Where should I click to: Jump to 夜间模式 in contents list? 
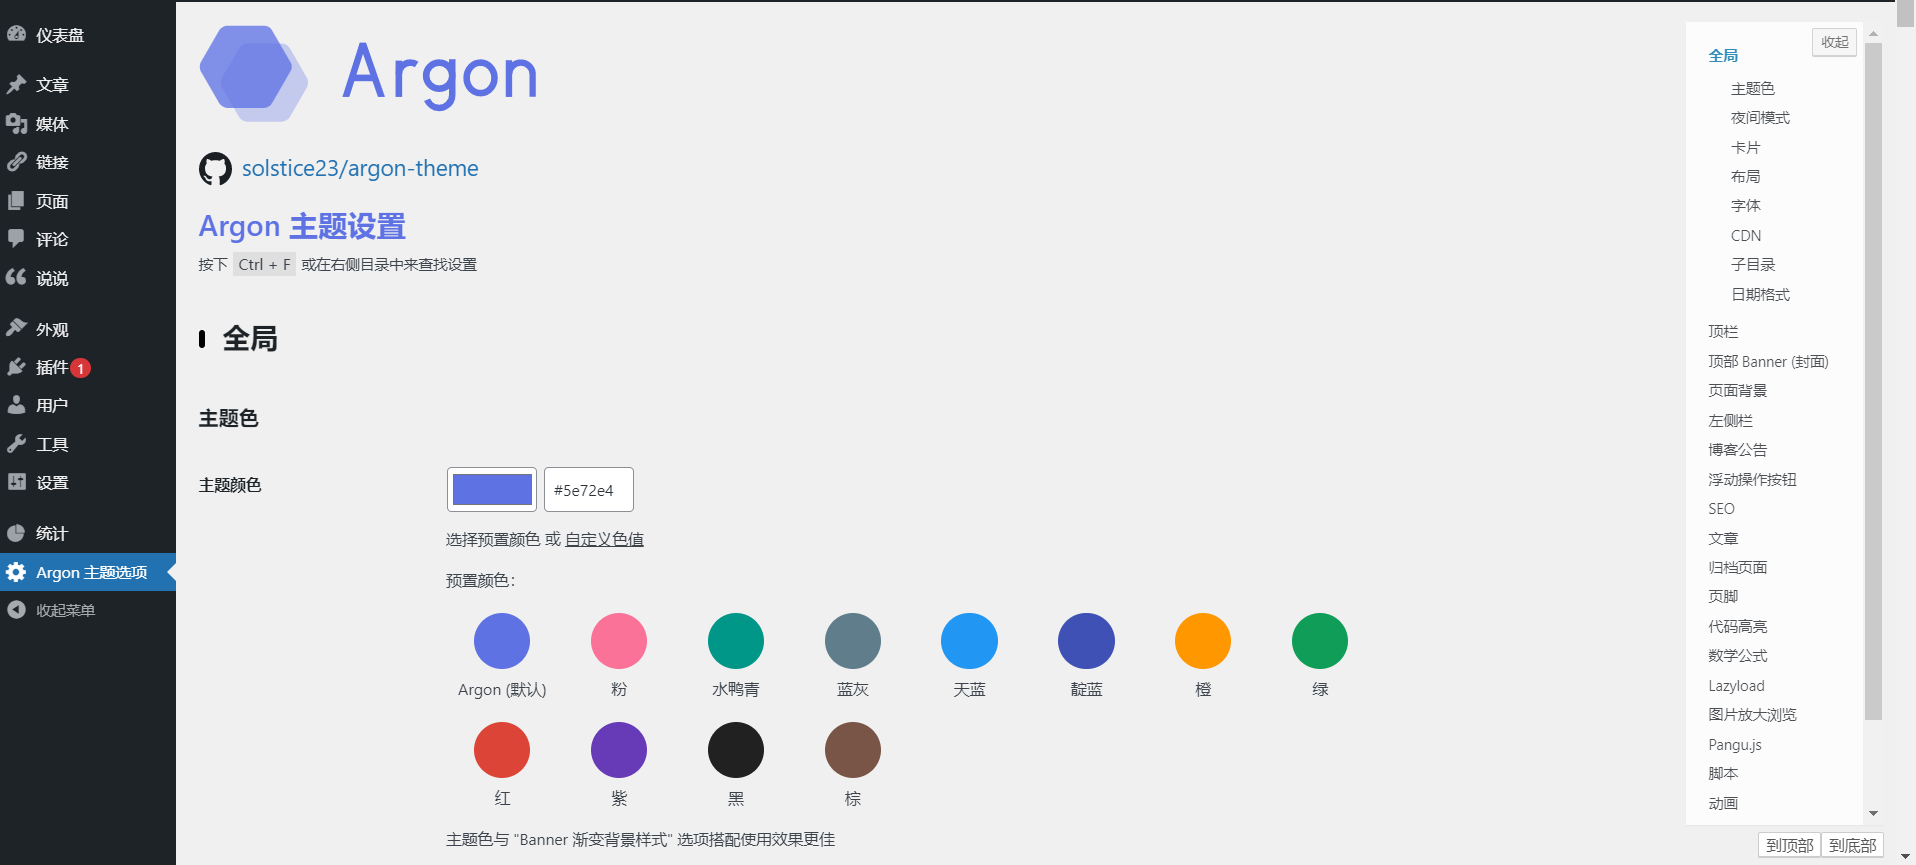(x=1760, y=118)
